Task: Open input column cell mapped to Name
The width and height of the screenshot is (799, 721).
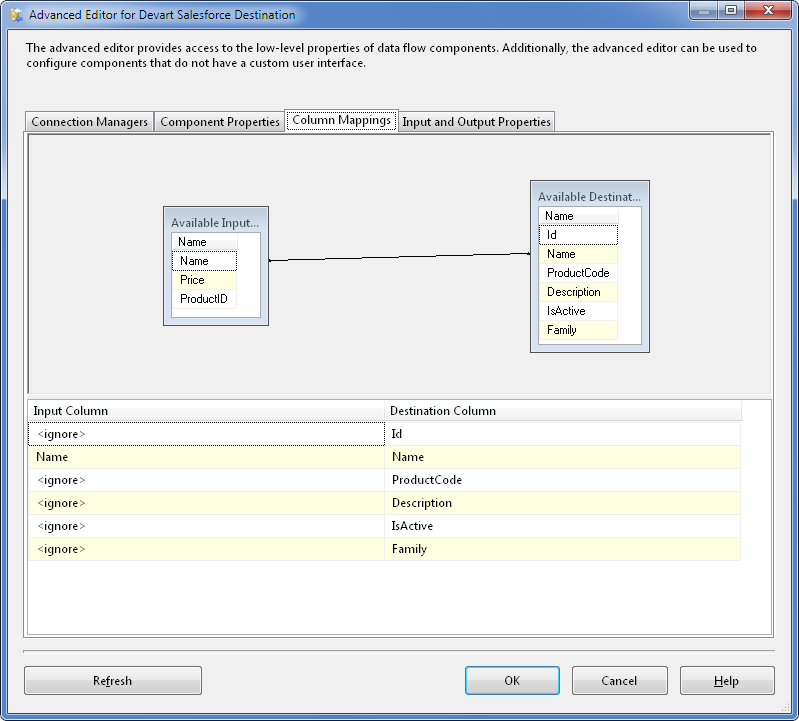Action: [x=206, y=457]
